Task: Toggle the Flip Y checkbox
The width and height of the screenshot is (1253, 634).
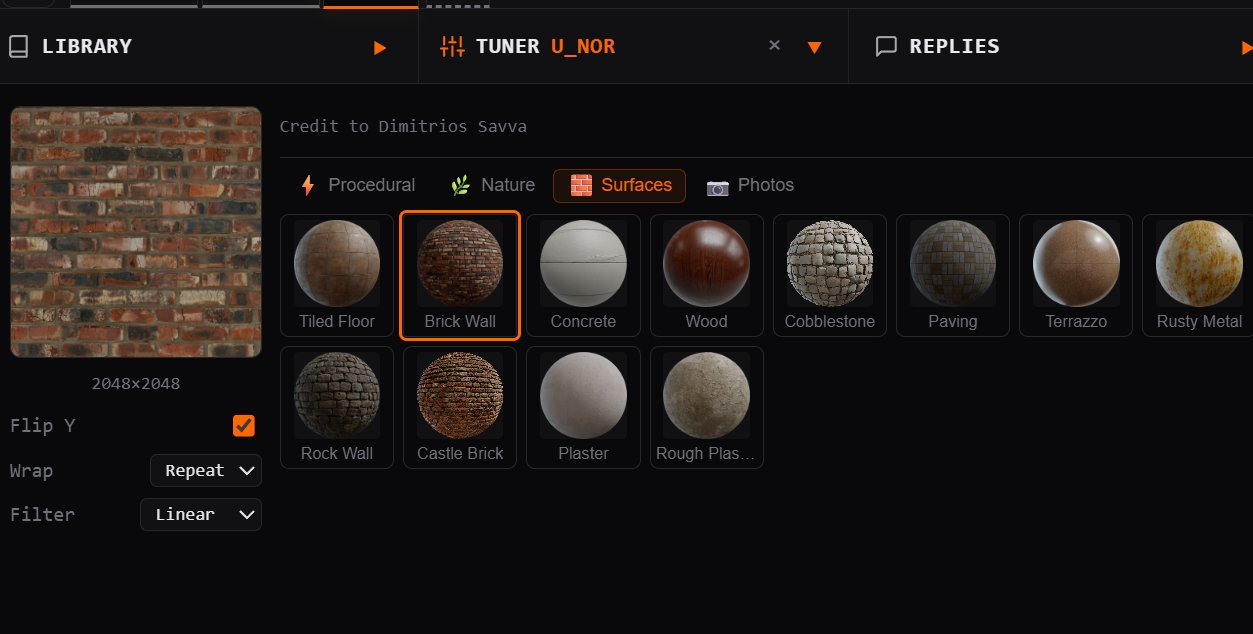Action: pos(244,426)
